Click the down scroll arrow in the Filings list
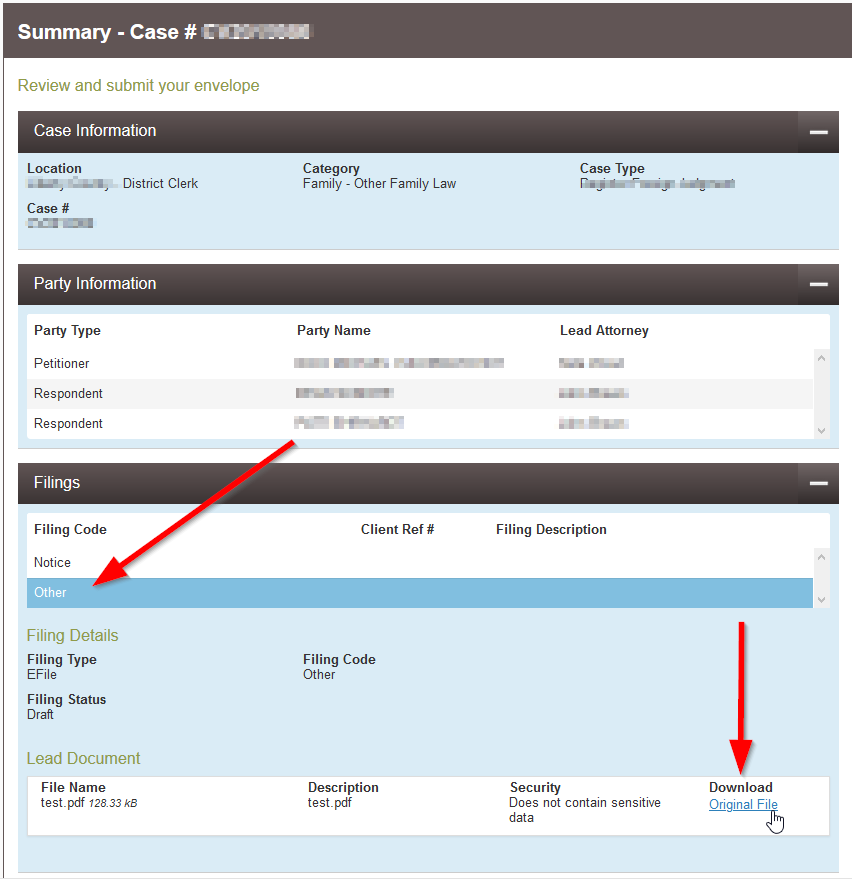 pyautogui.click(x=822, y=598)
